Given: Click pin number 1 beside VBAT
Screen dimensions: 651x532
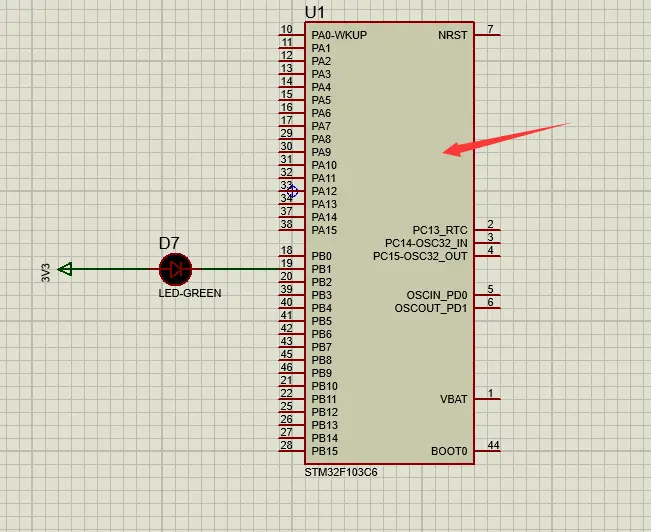Looking at the screenshot, I should [x=490, y=393].
